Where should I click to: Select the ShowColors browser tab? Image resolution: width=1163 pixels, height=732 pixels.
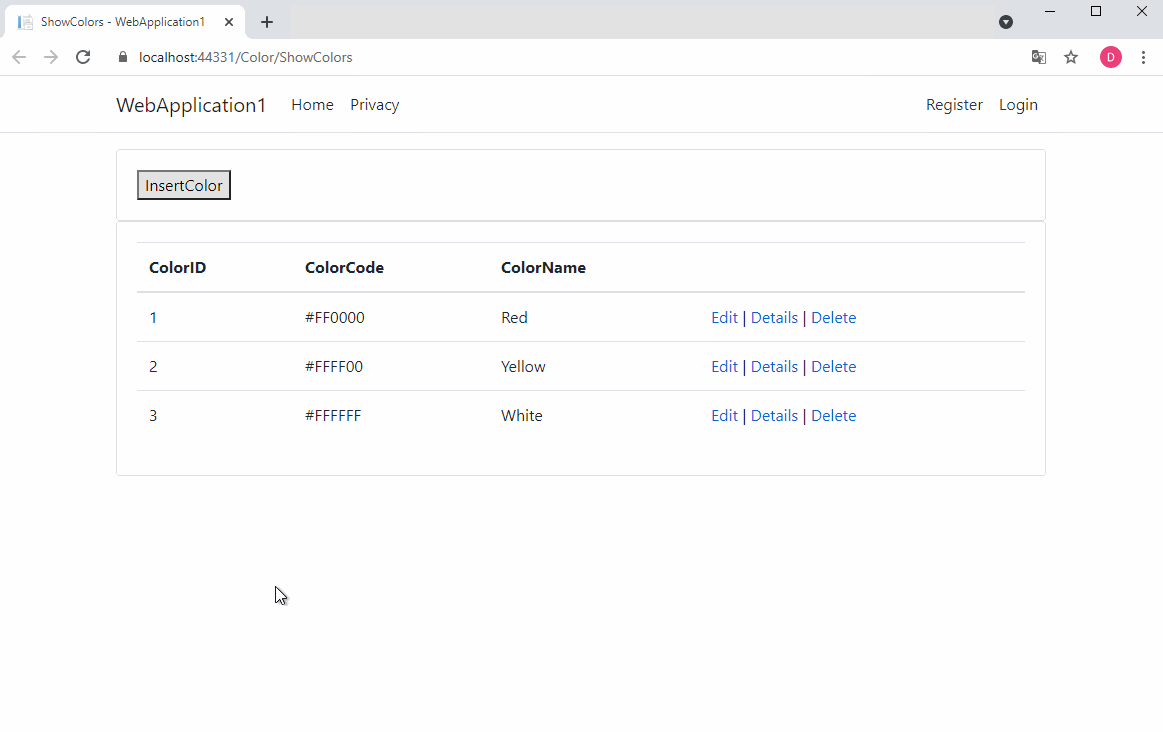pyautogui.click(x=120, y=20)
